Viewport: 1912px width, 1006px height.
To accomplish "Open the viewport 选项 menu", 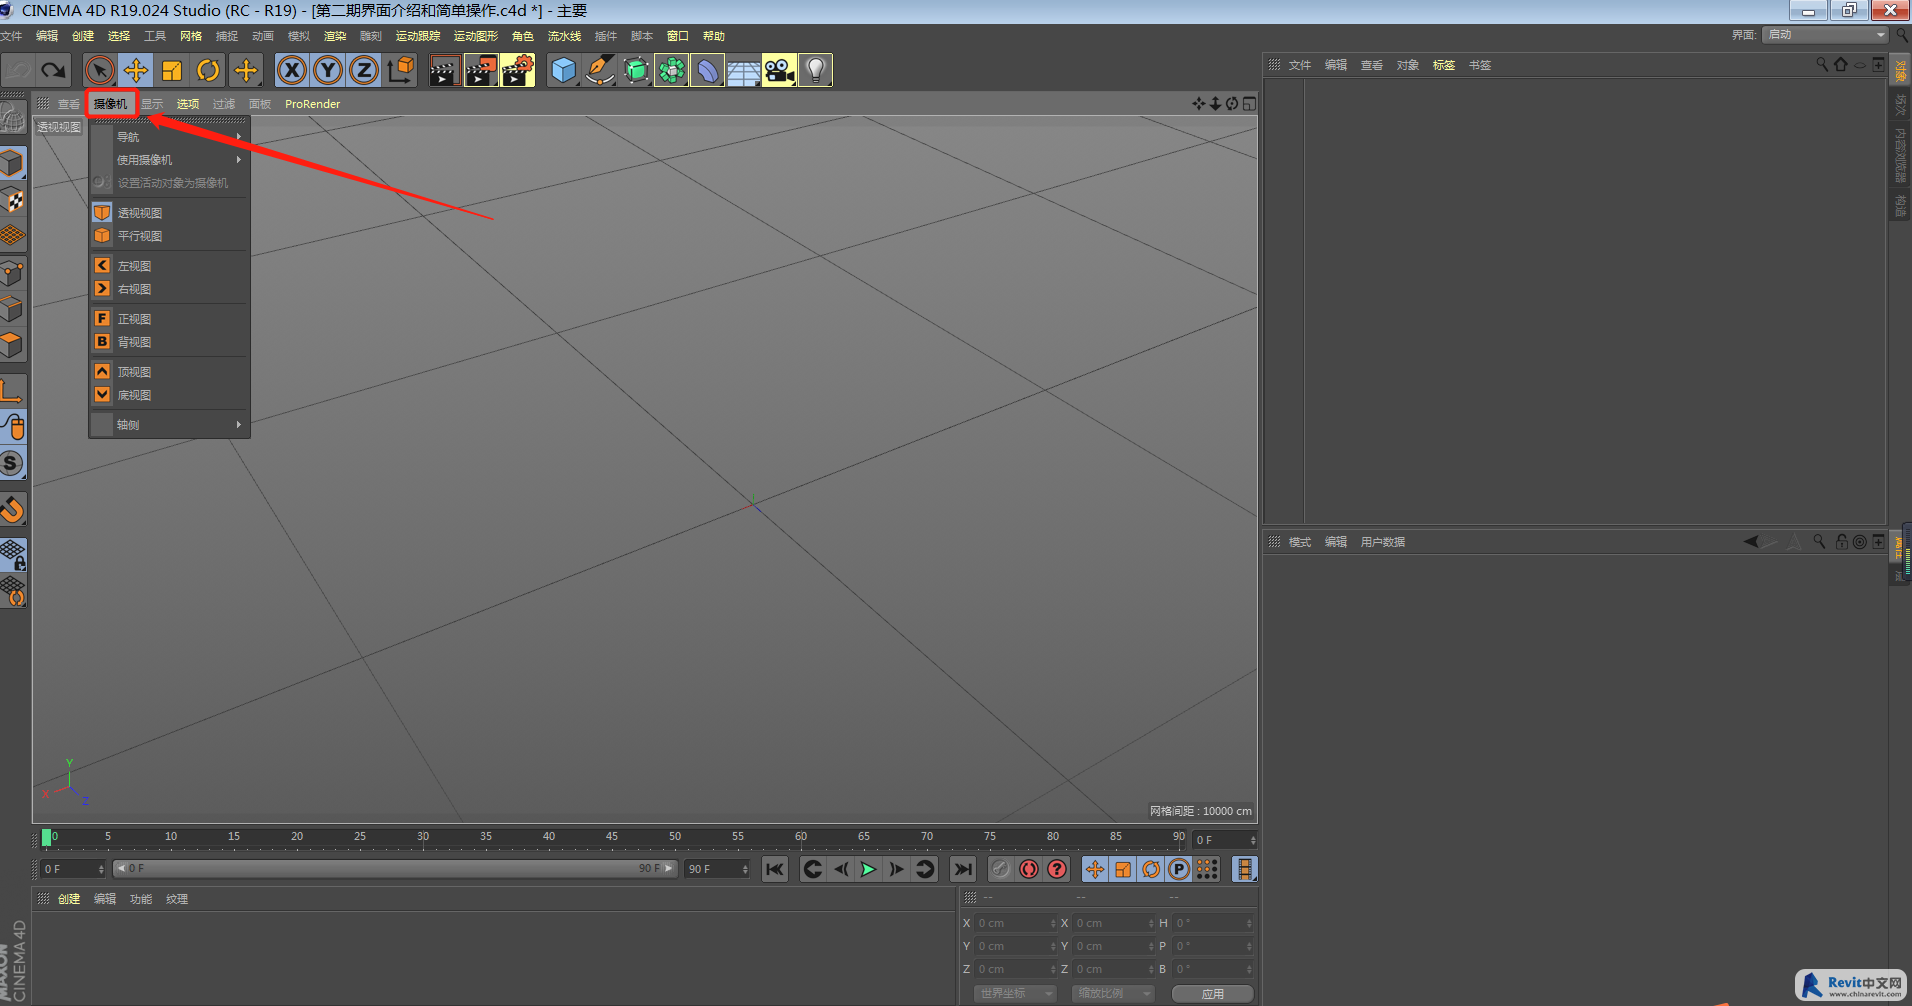I will click(x=188, y=104).
